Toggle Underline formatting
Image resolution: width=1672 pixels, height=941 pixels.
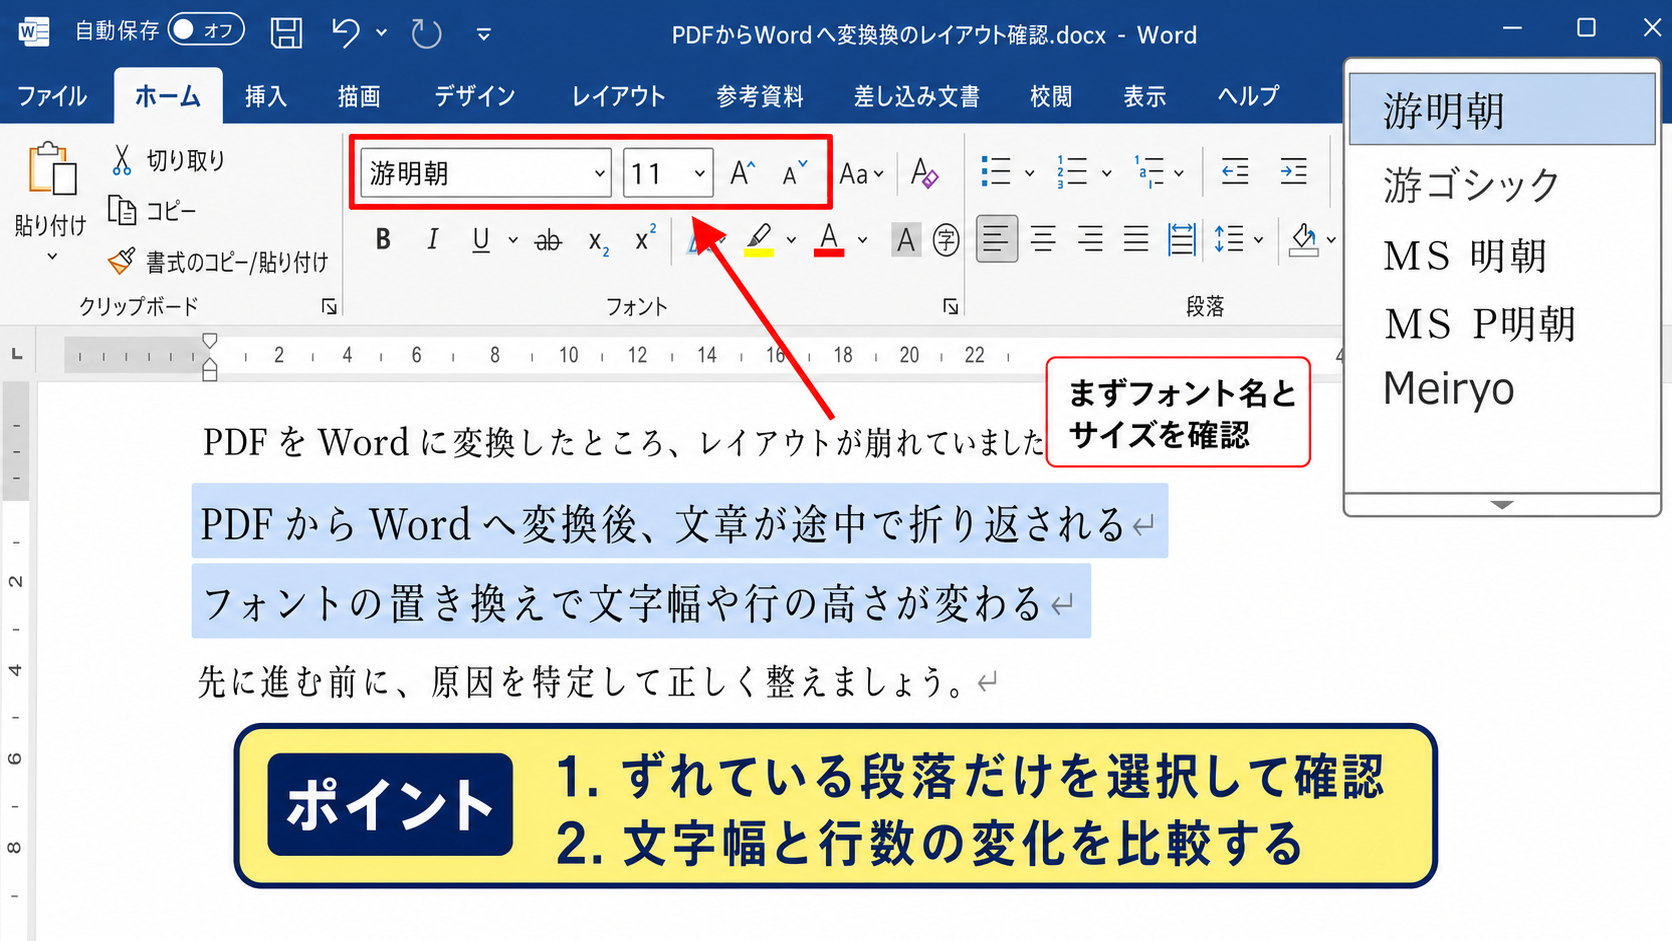tap(481, 239)
